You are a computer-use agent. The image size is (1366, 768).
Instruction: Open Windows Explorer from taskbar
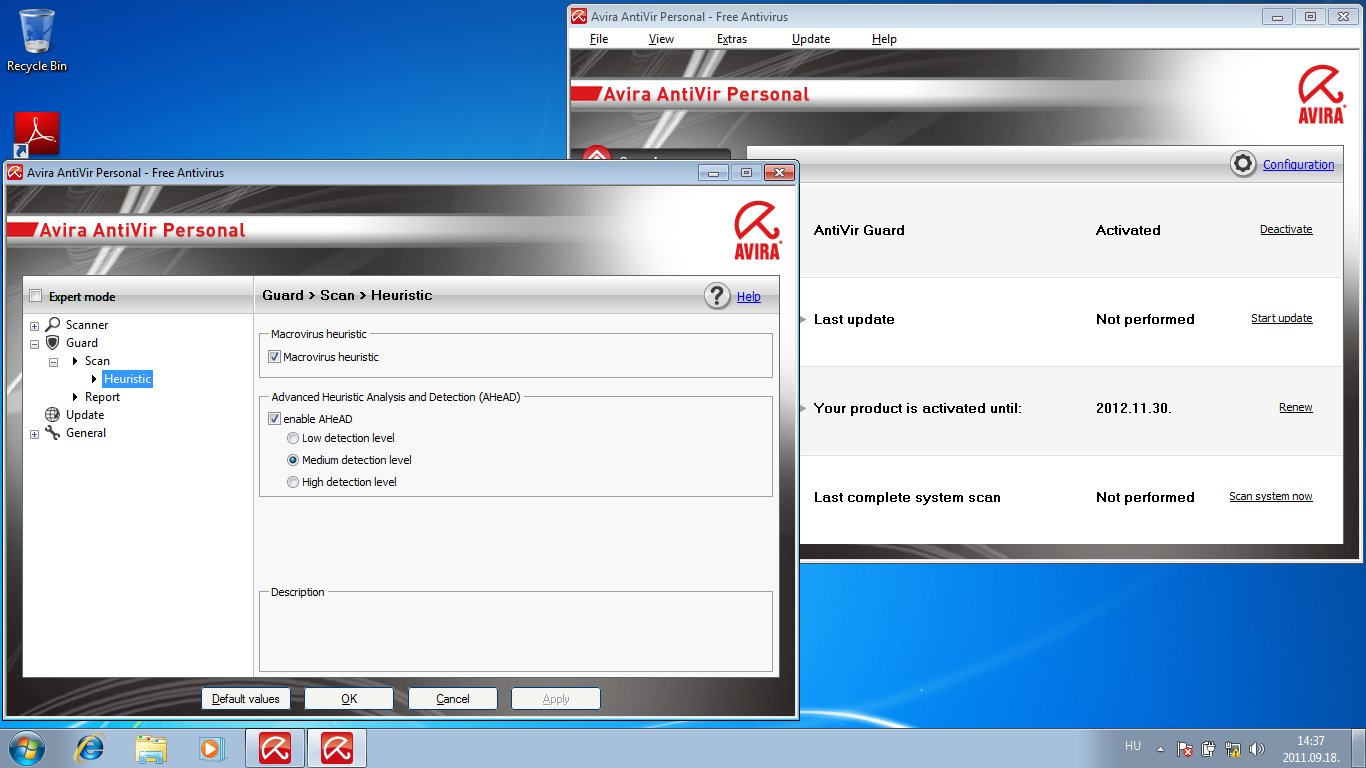(x=151, y=747)
